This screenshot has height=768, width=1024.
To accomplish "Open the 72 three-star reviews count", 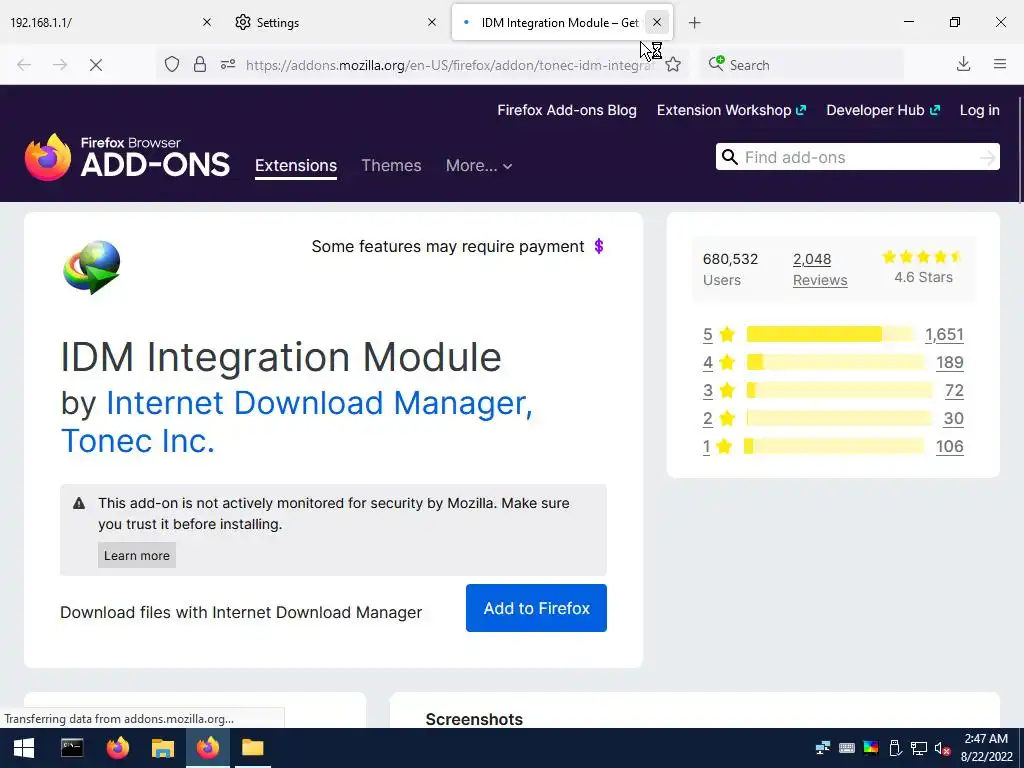I will click(x=954, y=391).
